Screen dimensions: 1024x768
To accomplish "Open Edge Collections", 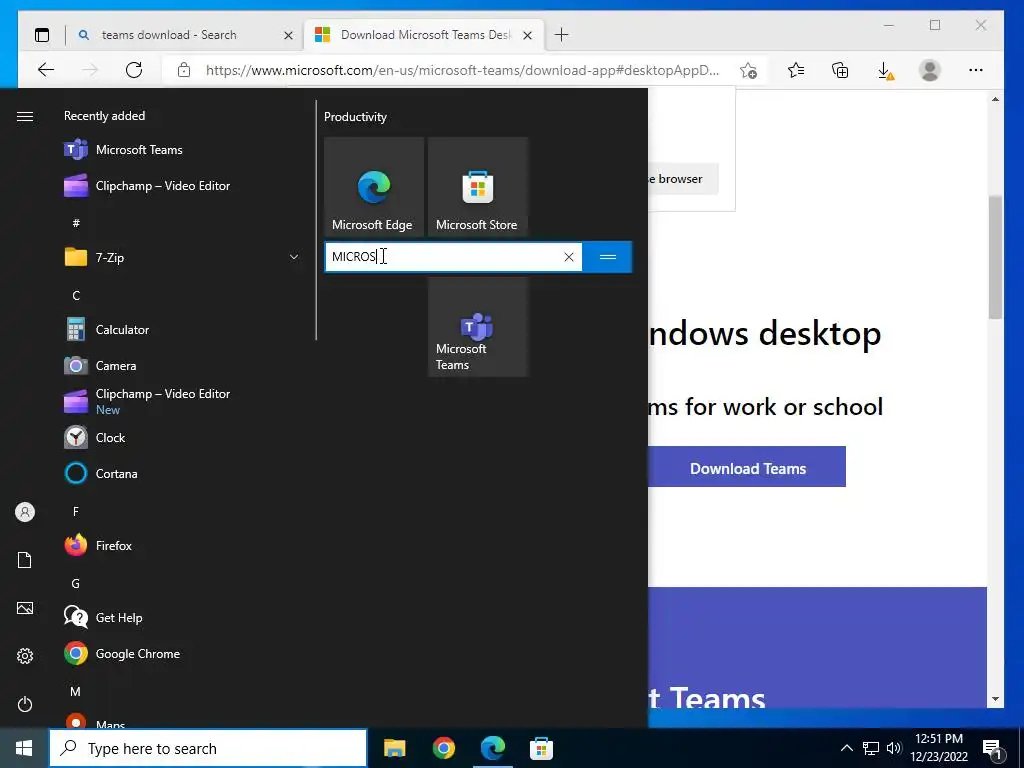I will pyautogui.click(x=840, y=70).
